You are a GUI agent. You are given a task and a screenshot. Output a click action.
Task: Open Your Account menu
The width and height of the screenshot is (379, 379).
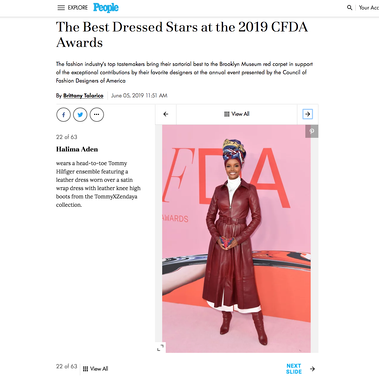pyautogui.click(x=369, y=7)
